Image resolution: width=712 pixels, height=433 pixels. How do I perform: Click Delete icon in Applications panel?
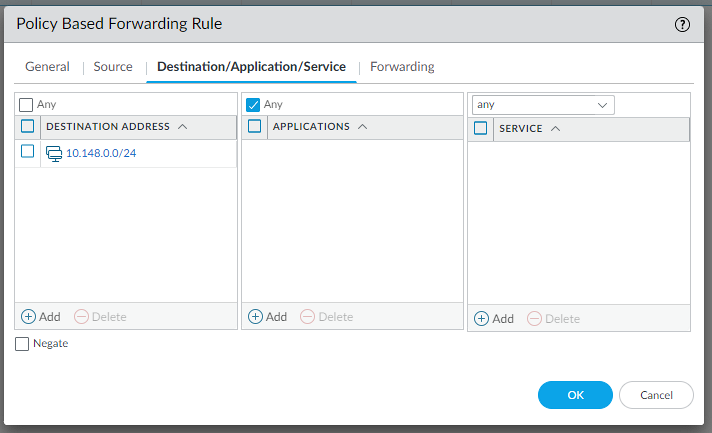coord(308,316)
